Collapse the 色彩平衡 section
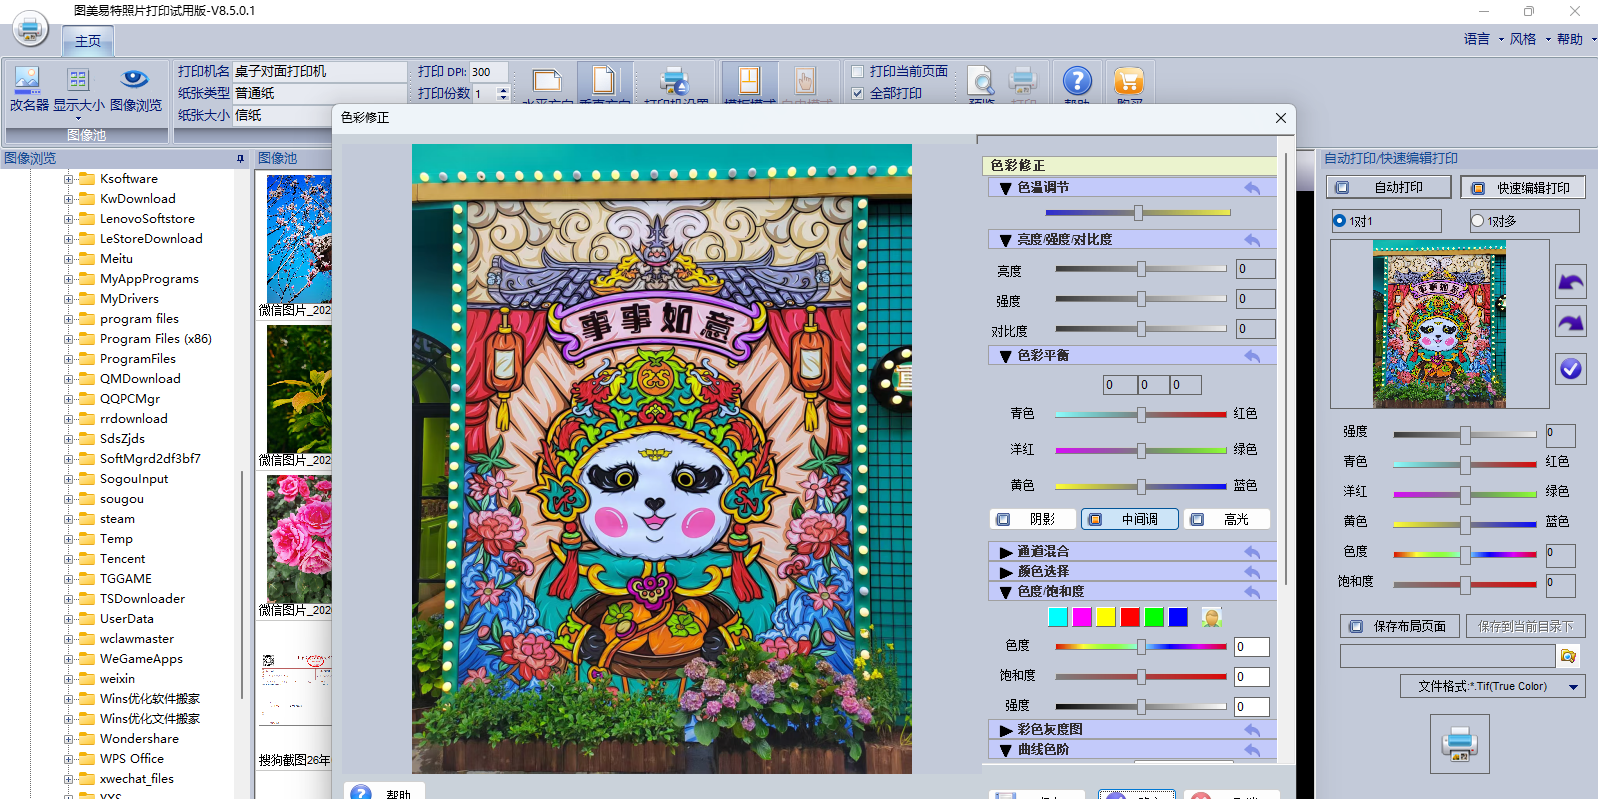1598x799 pixels. [x=1006, y=356]
